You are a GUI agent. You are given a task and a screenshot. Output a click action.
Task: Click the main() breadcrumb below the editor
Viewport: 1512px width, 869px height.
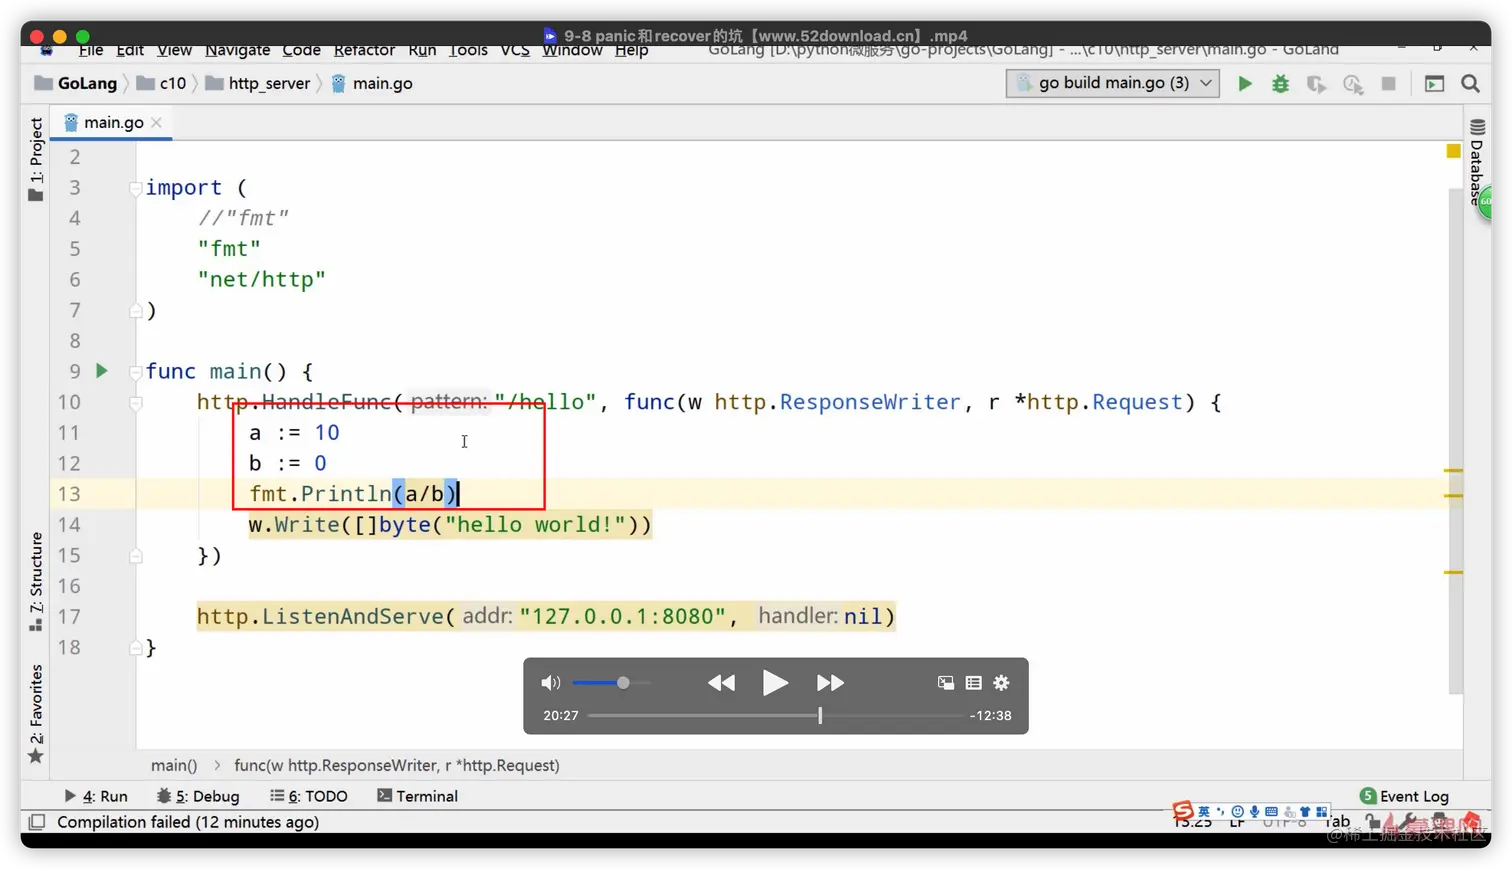pos(174,765)
